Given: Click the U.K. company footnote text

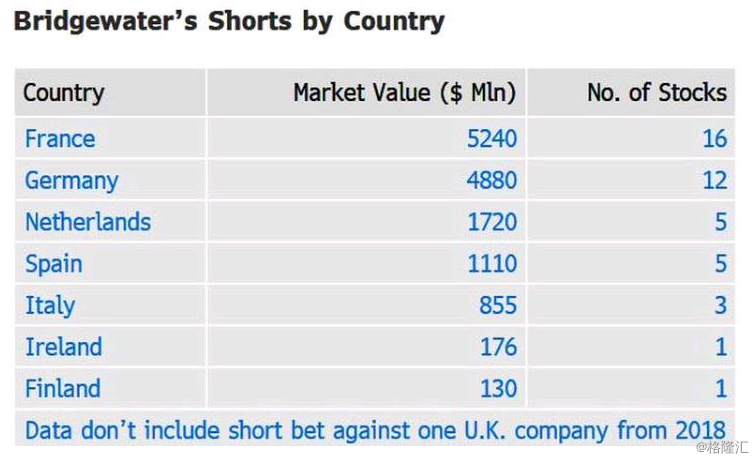Looking at the screenshot, I should click(x=361, y=430).
